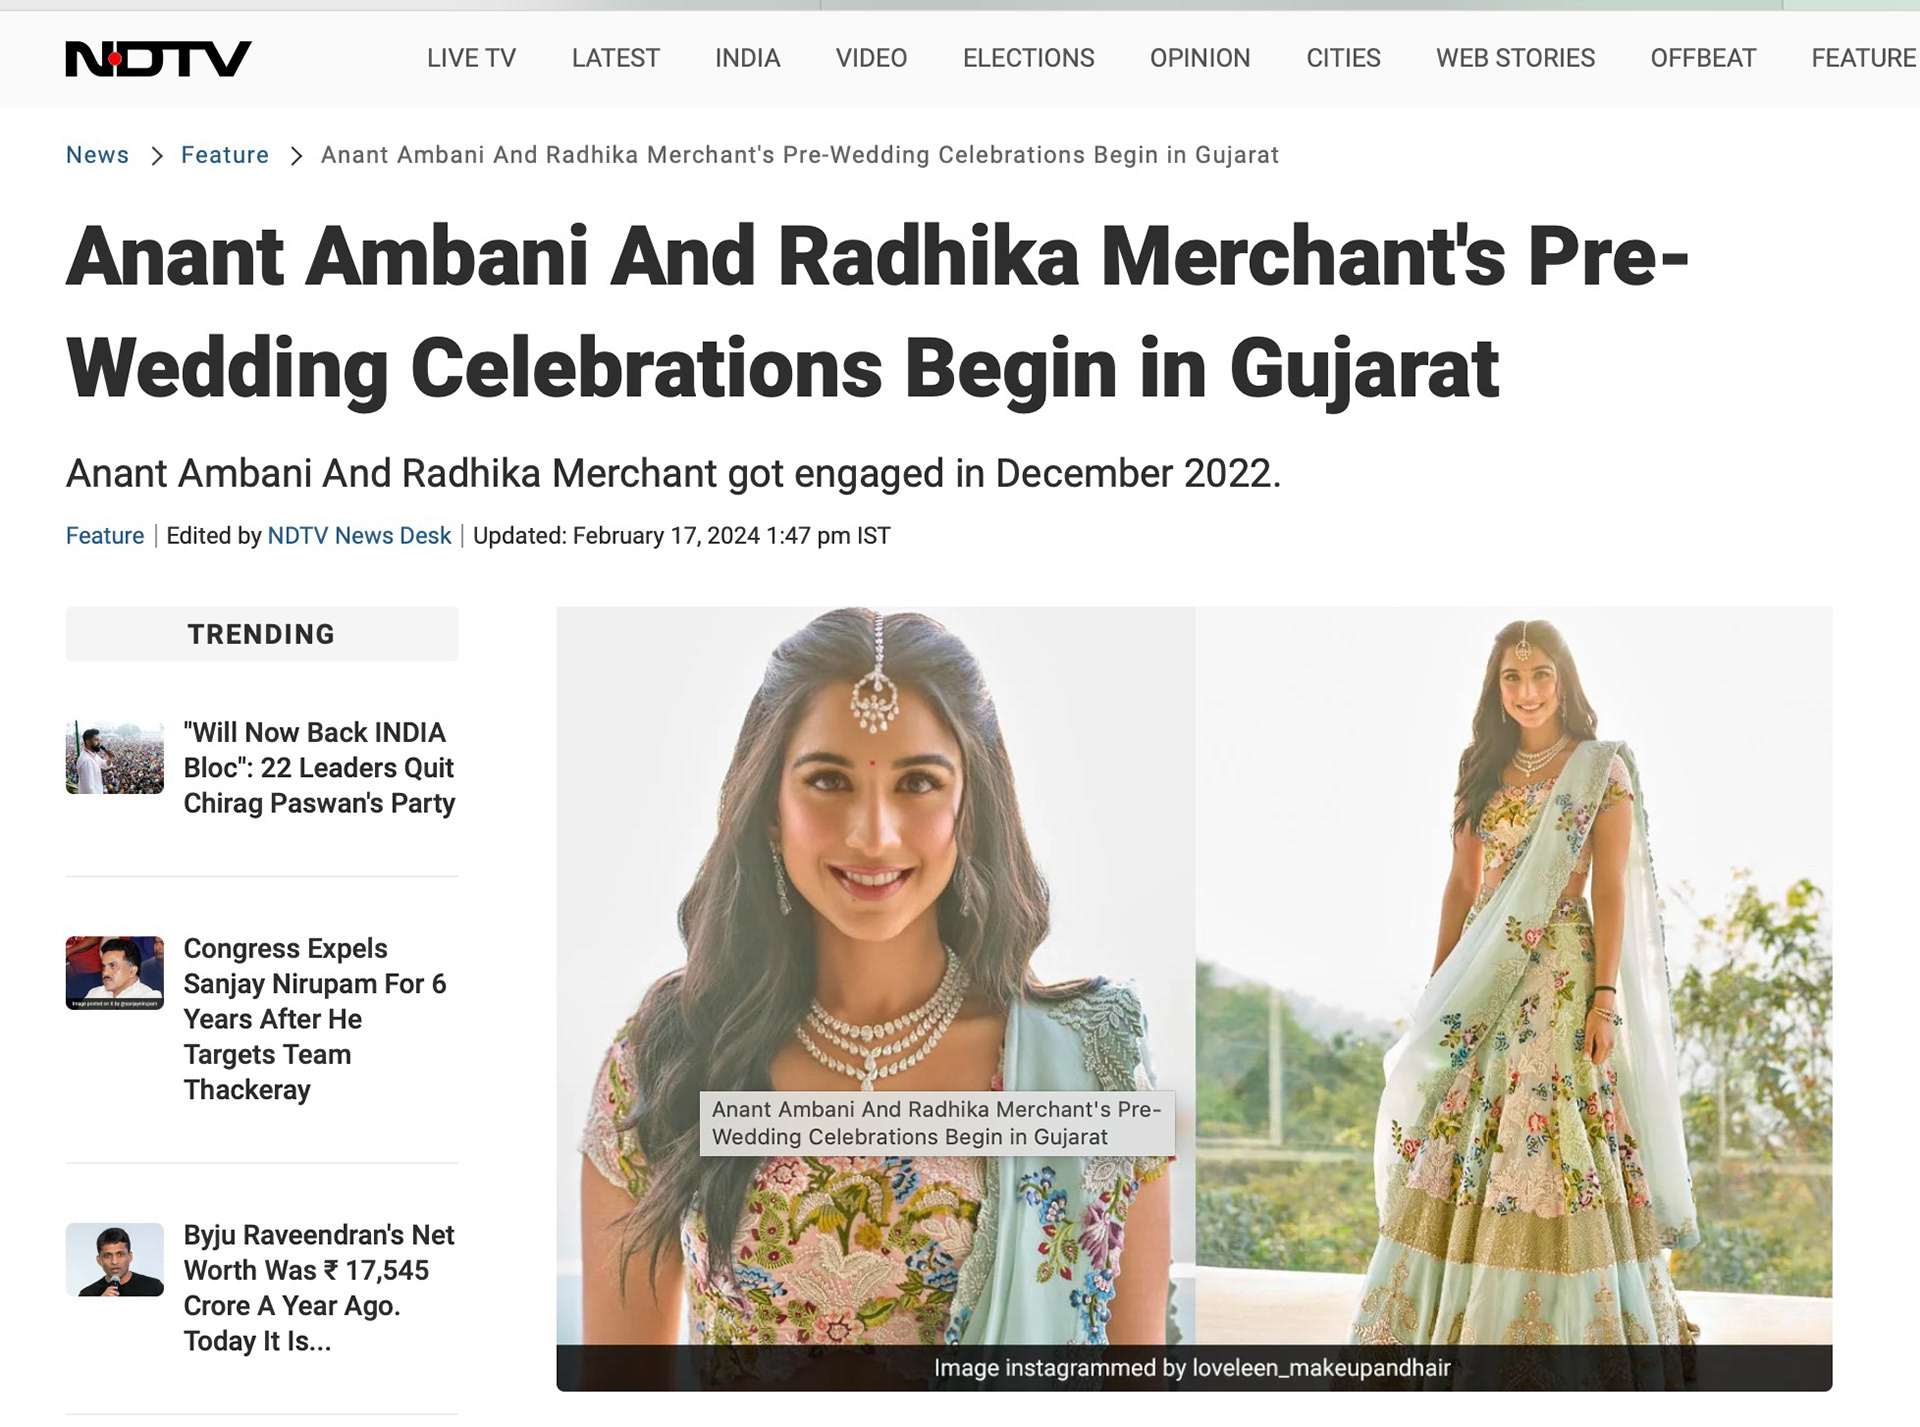The height and width of the screenshot is (1427, 1920).
Task: Click Feature link in the byline
Action: (105, 536)
